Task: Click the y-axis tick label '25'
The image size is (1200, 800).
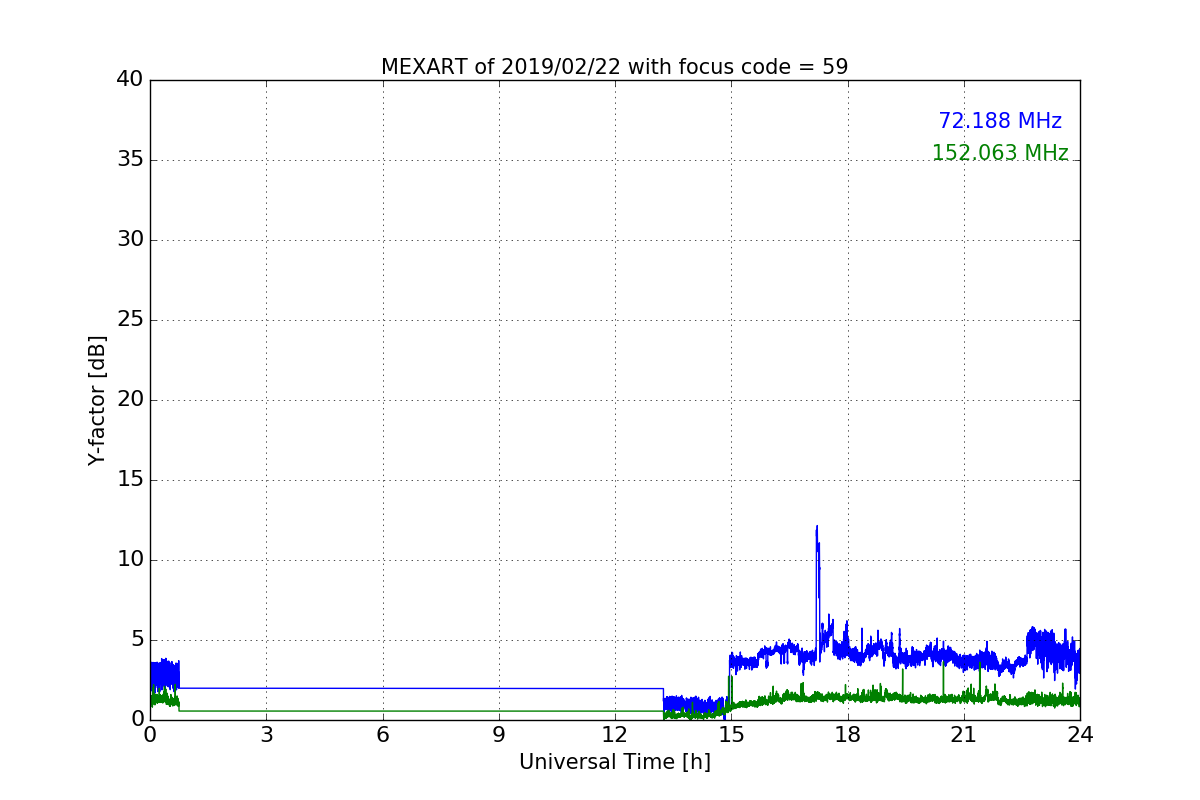Action: point(130,320)
